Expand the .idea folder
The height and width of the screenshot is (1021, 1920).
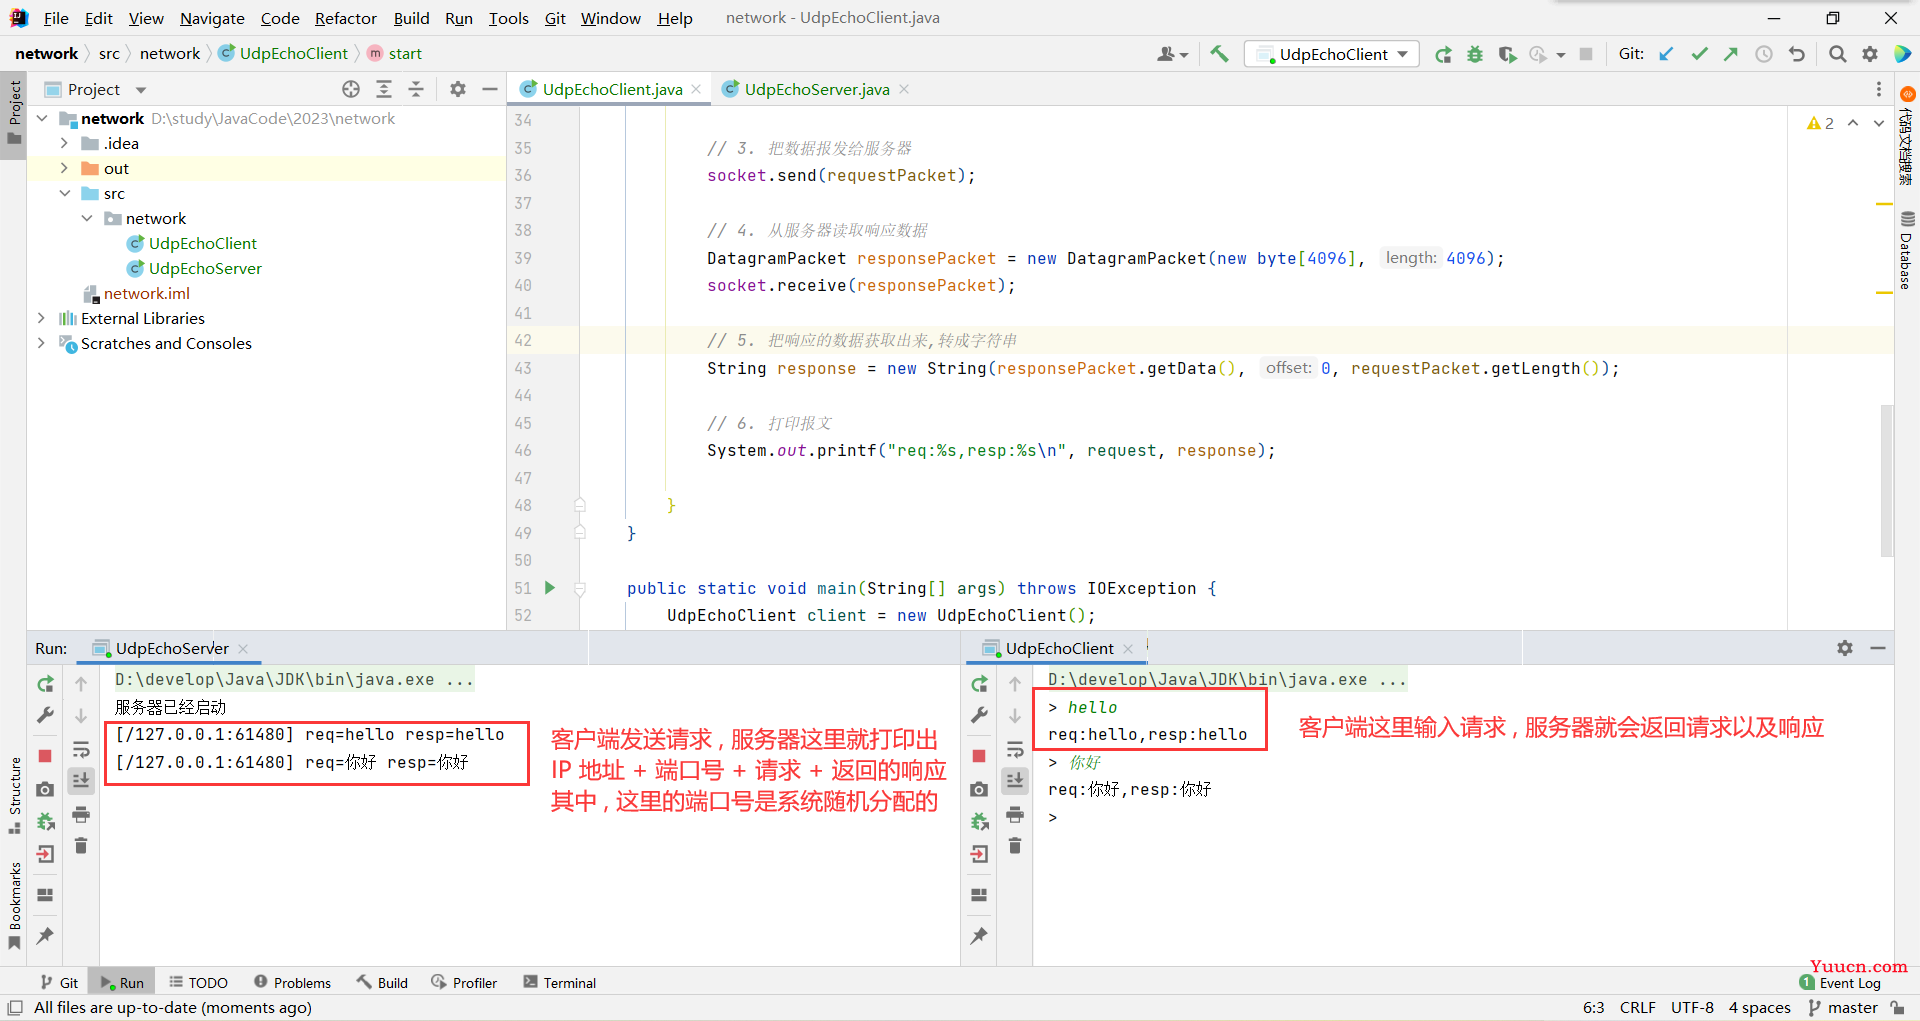point(64,143)
